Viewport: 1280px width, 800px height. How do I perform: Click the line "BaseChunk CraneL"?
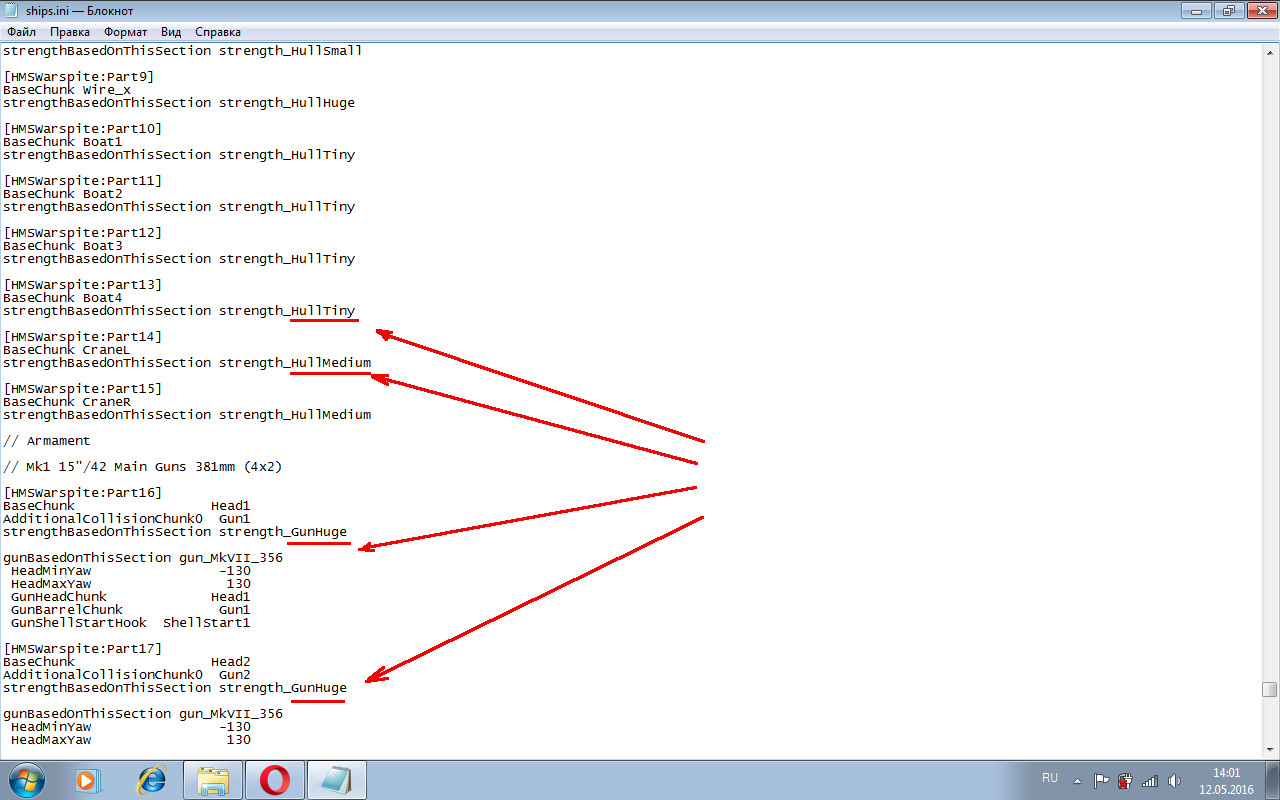(67, 349)
